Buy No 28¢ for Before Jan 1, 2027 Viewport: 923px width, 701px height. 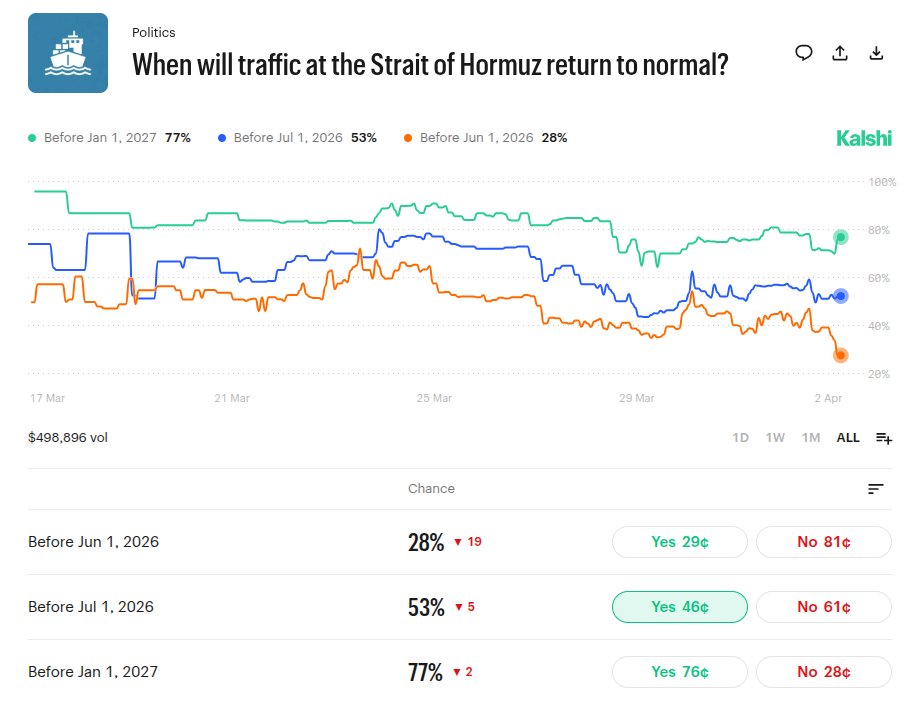823,672
